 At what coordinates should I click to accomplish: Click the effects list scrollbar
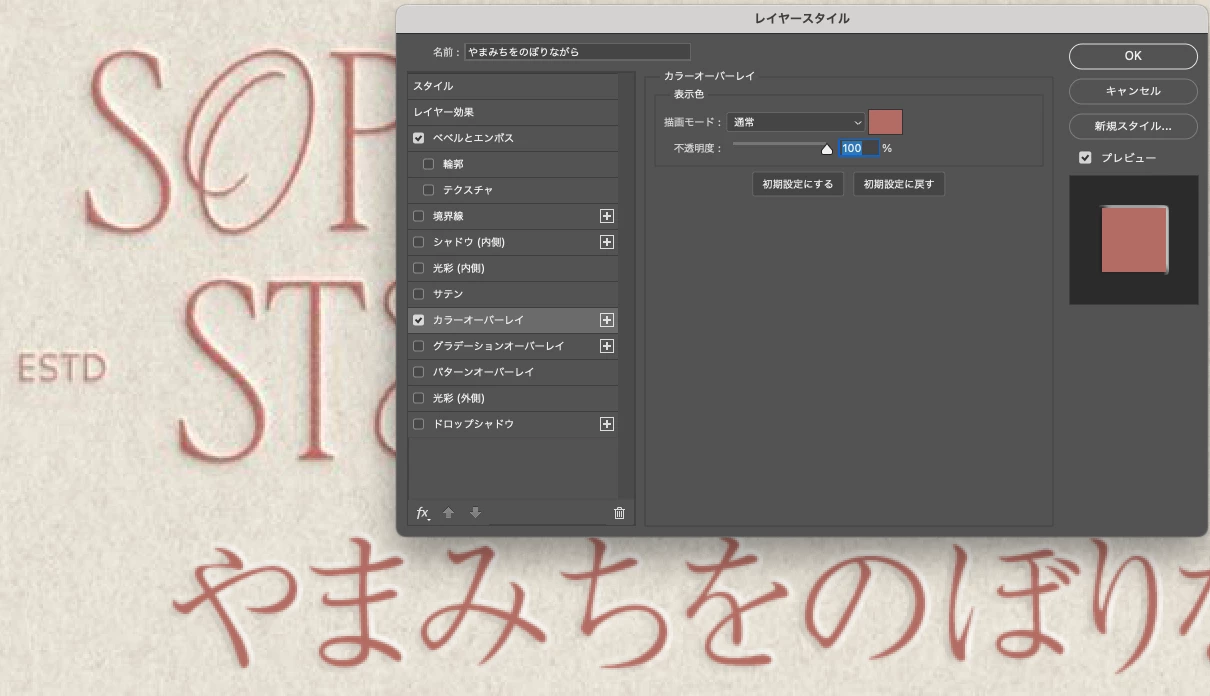(x=627, y=284)
